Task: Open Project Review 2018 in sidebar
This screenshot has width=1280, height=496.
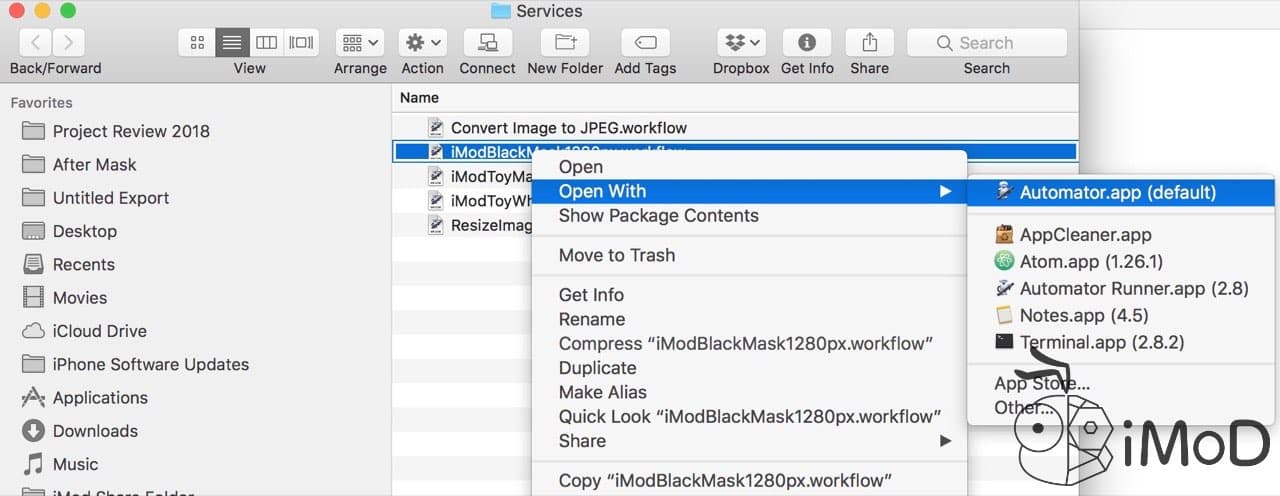Action: coord(131,131)
